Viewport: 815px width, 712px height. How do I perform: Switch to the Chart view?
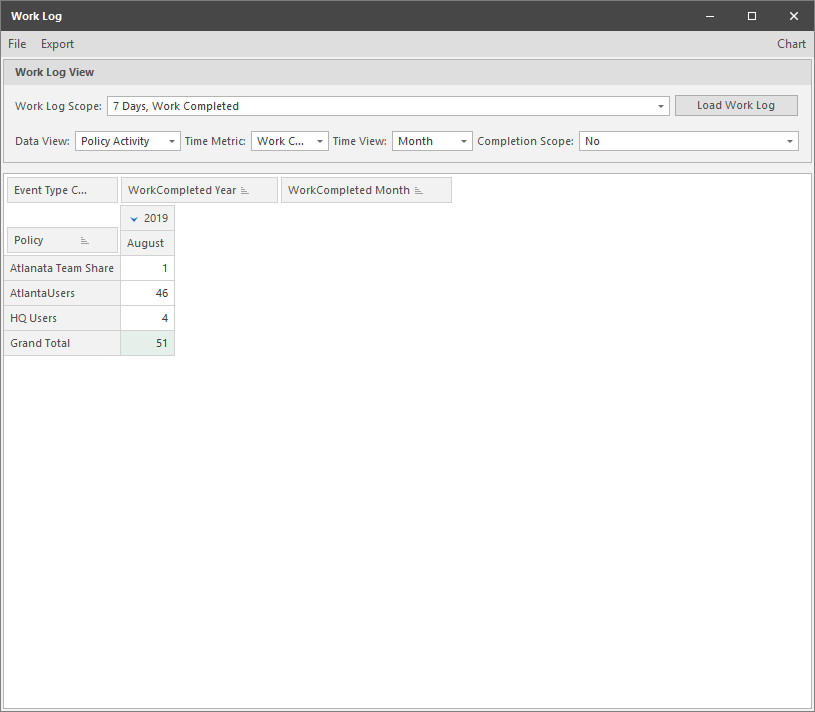791,43
